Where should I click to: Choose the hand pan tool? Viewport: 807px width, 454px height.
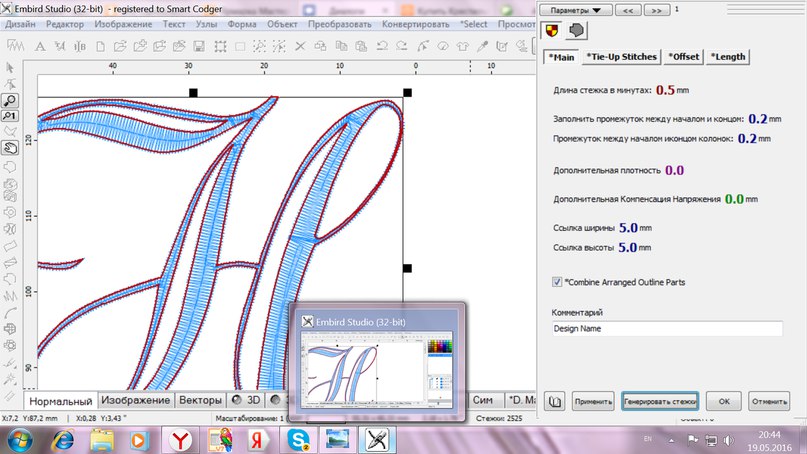click(10, 148)
